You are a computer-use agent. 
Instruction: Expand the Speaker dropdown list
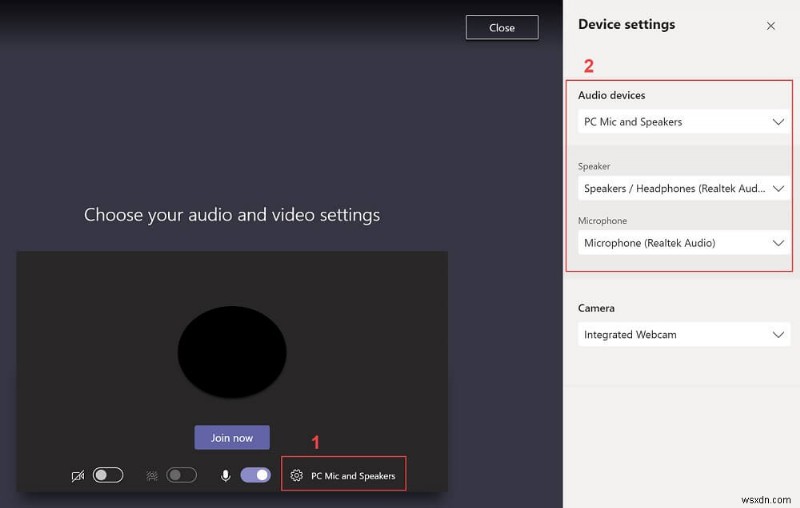click(684, 189)
